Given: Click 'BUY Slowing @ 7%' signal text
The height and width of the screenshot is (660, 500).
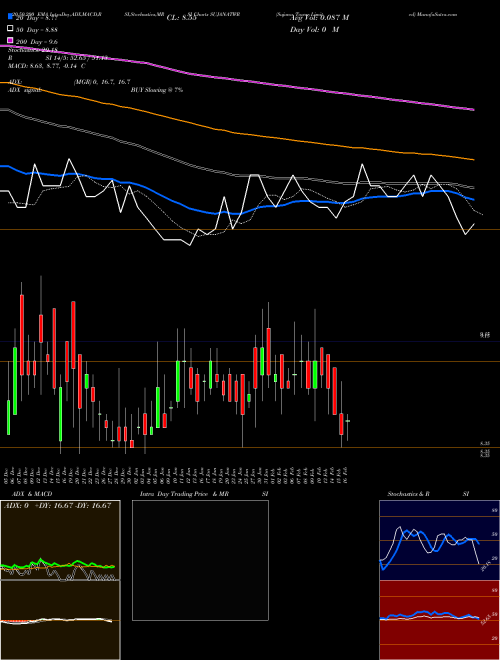Looking at the screenshot, I should [157, 90].
